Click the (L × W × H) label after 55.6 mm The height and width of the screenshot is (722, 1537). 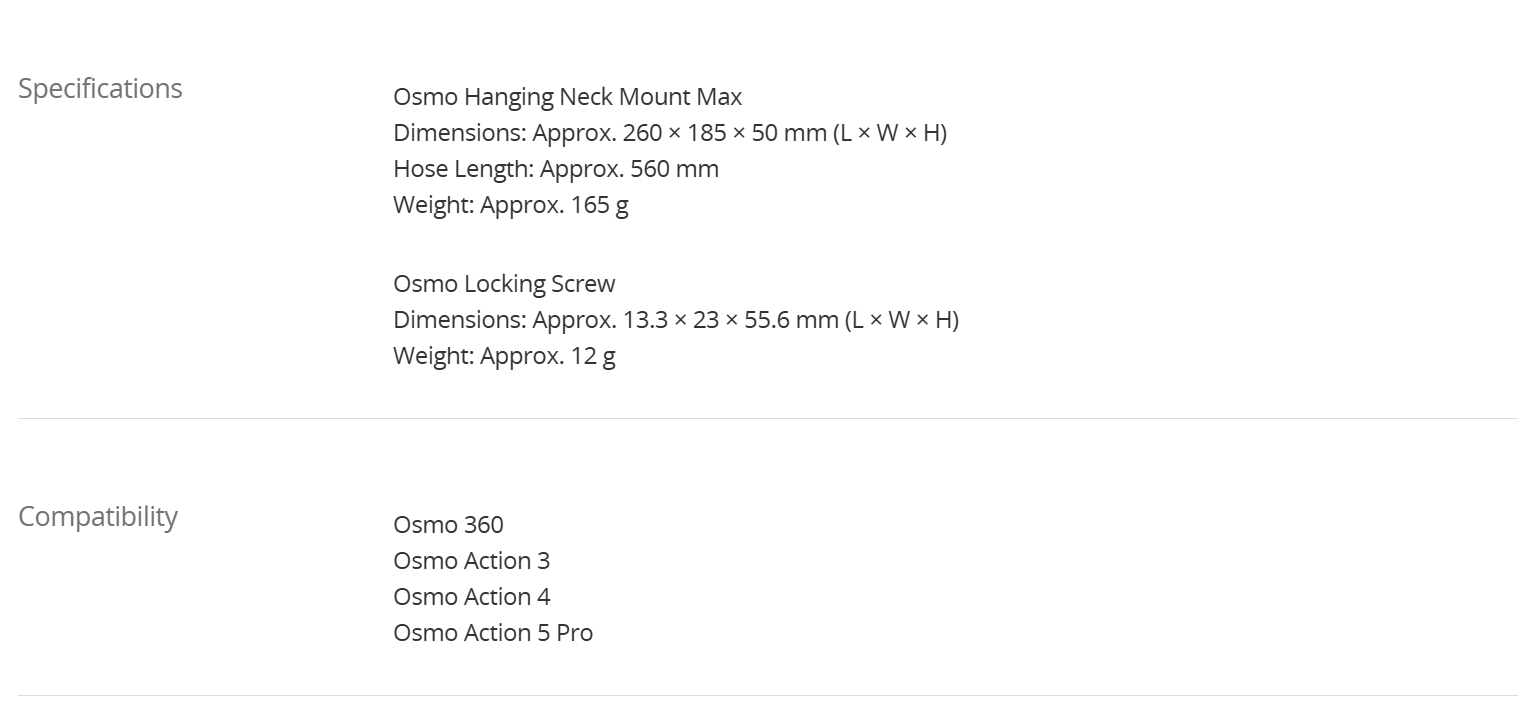(902, 320)
